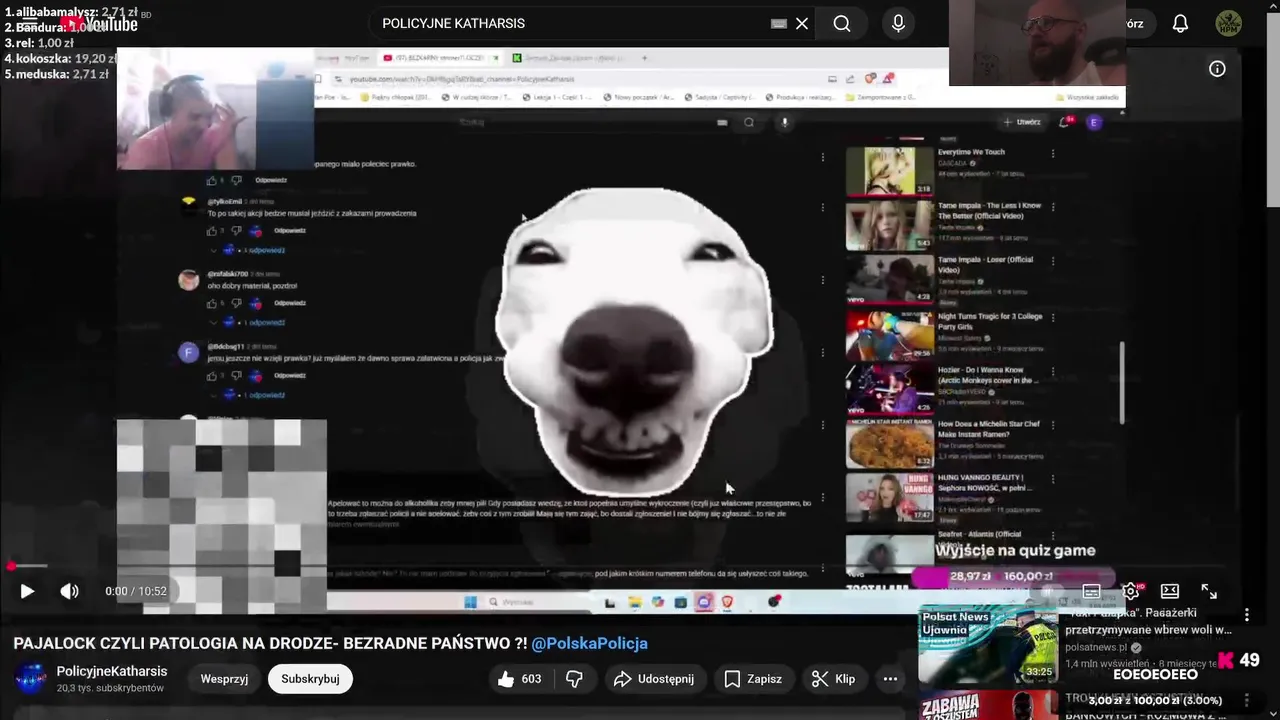The width and height of the screenshot is (1280, 720).
Task: Mute the video with the volume icon
Action: 69,591
